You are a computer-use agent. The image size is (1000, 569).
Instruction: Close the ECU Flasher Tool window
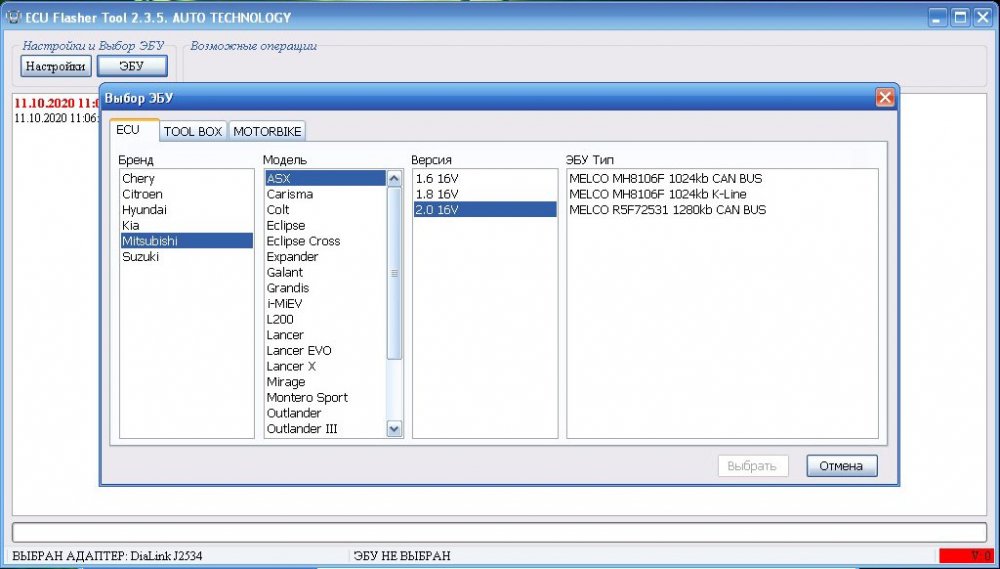(982, 17)
